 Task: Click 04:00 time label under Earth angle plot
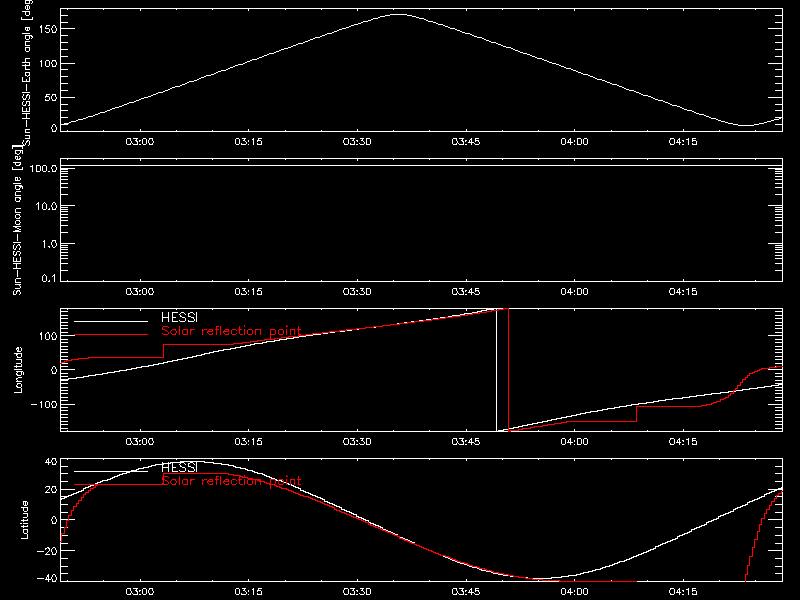pos(574,142)
